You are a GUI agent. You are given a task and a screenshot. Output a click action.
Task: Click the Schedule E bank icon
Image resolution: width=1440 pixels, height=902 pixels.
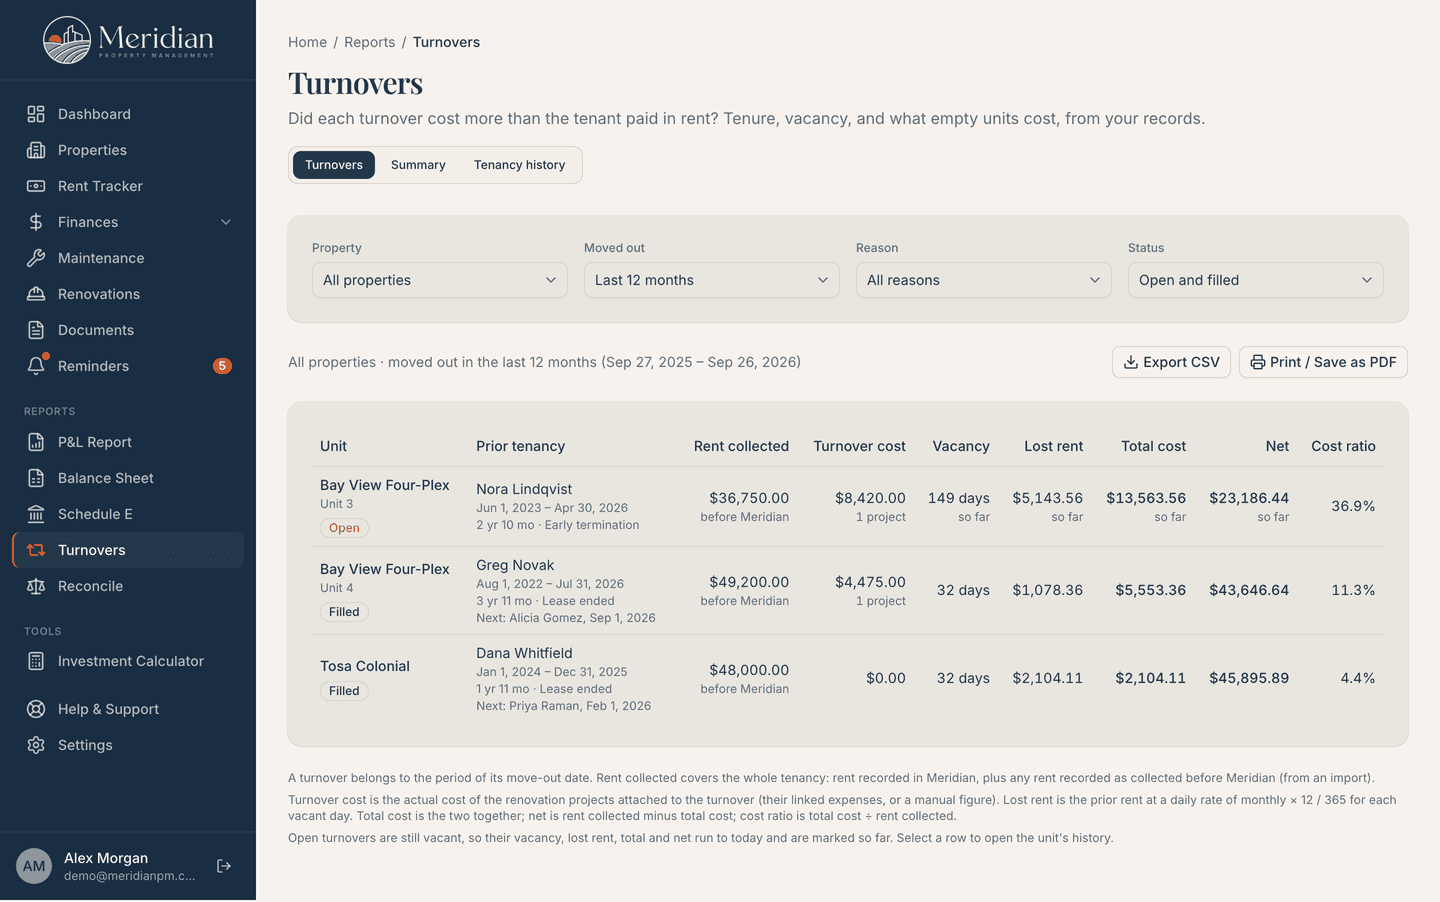pos(36,514)
